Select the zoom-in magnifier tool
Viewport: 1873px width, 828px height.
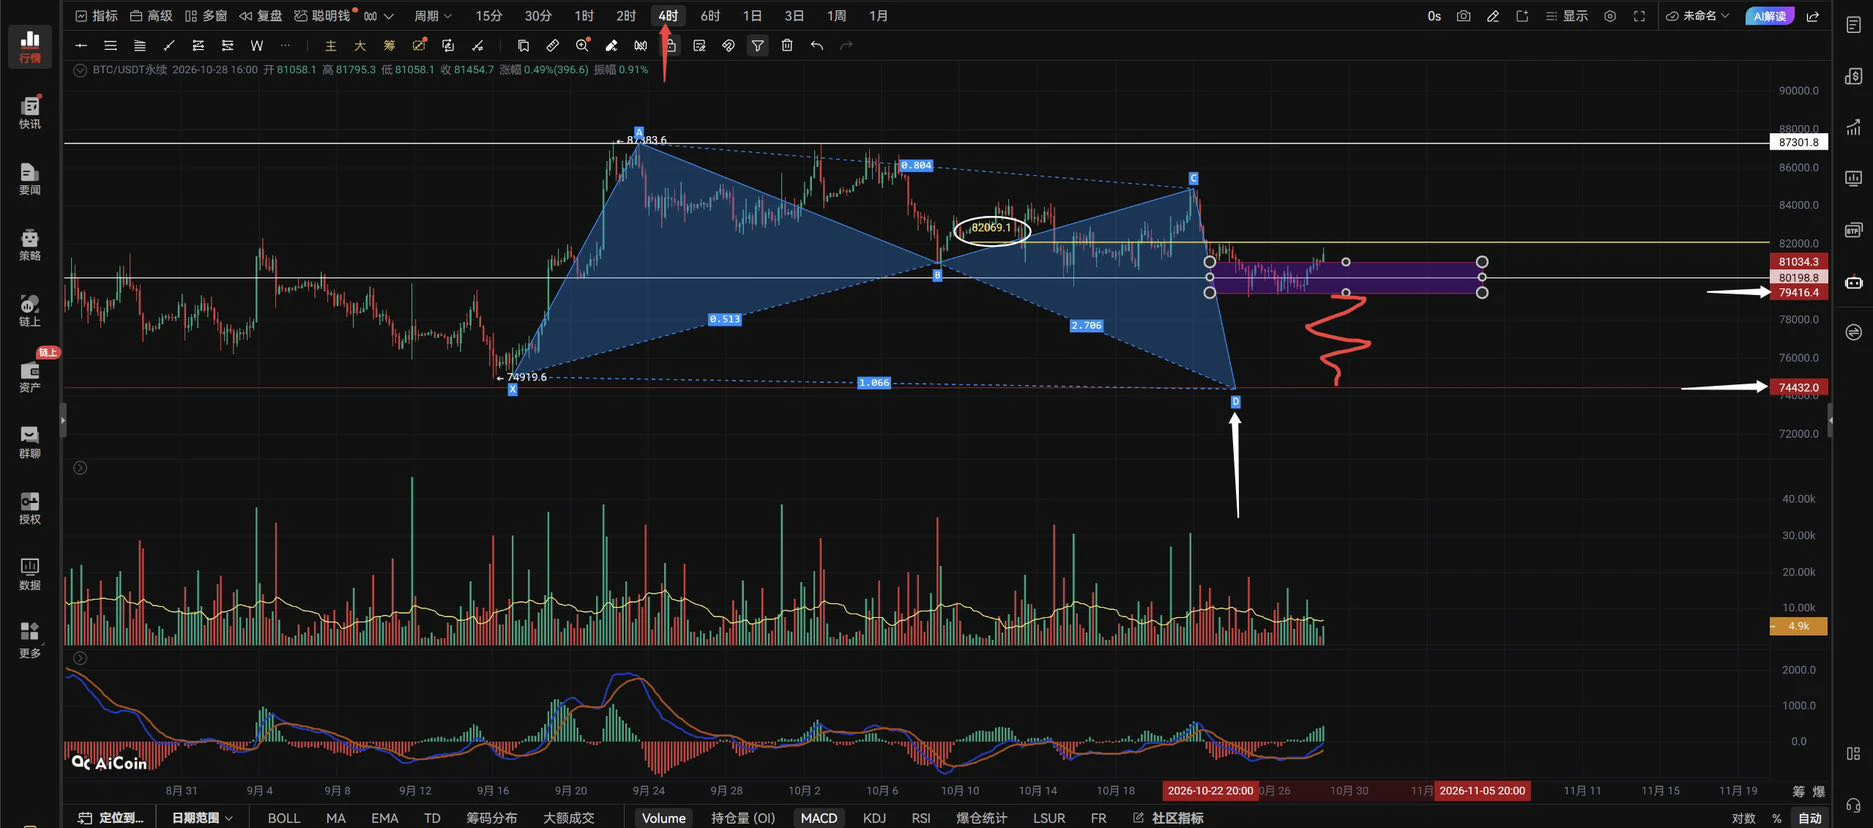coord(582,45)
